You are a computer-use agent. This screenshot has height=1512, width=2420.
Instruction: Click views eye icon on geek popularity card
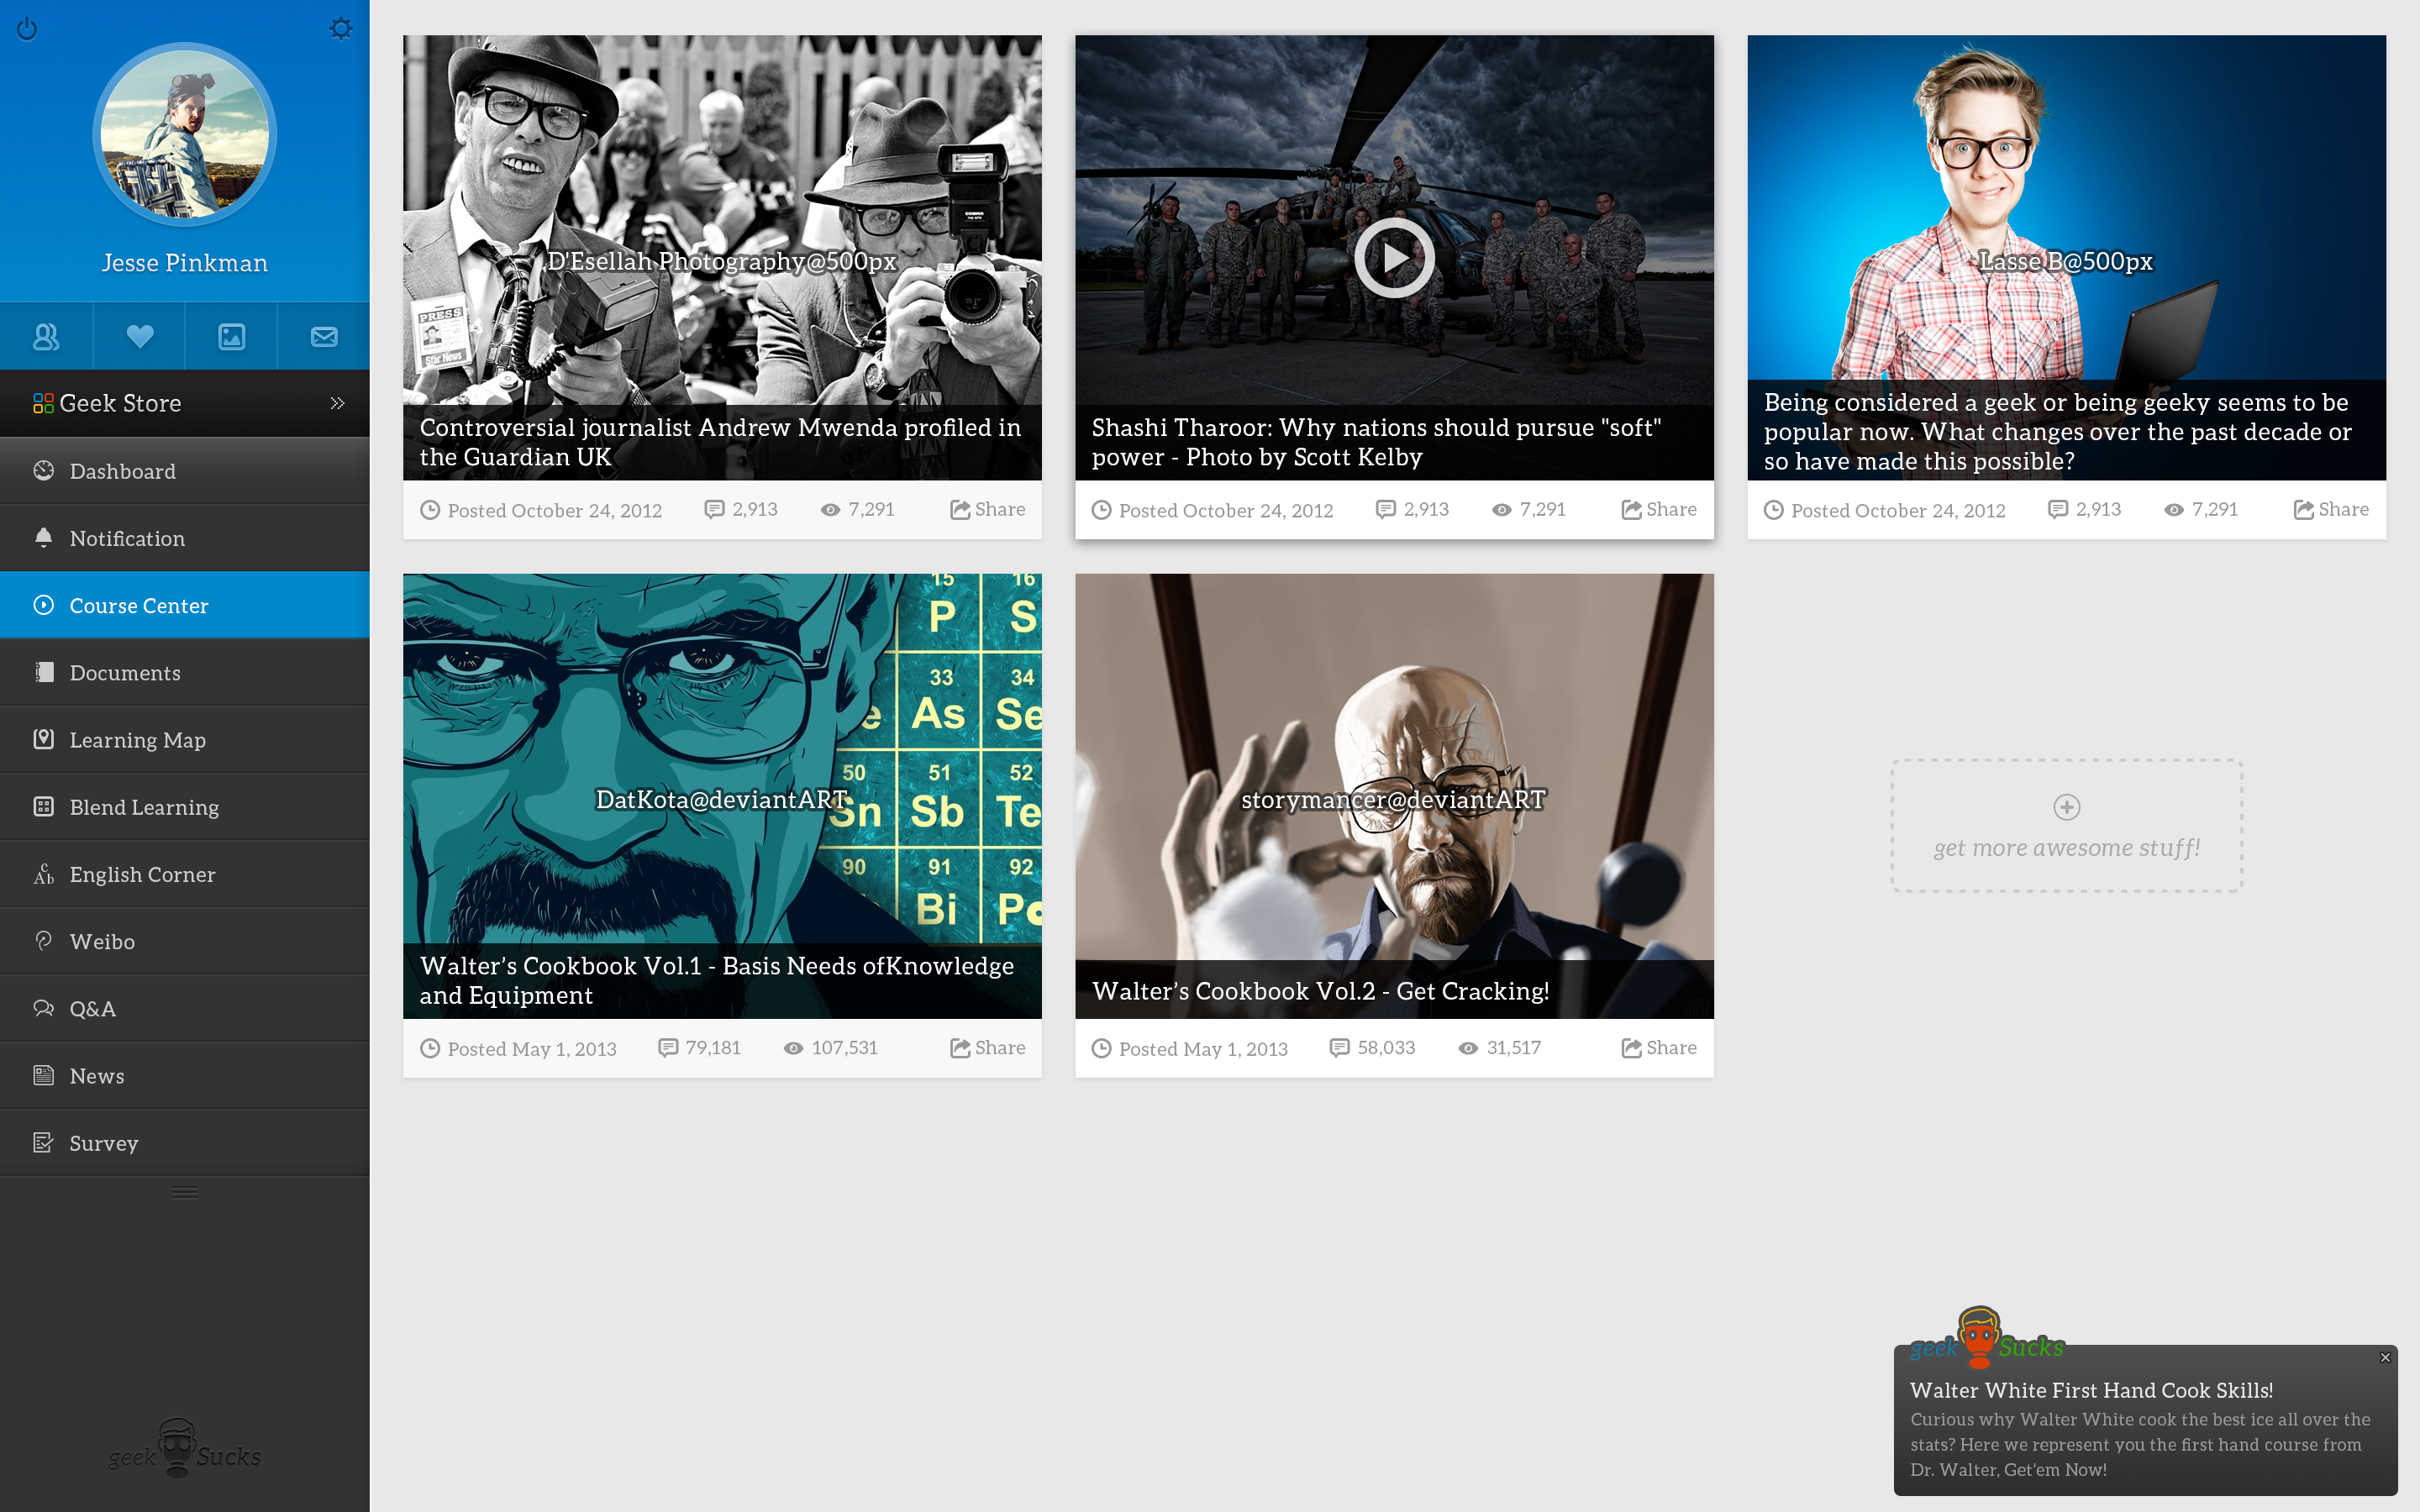tap(2174, 510)
